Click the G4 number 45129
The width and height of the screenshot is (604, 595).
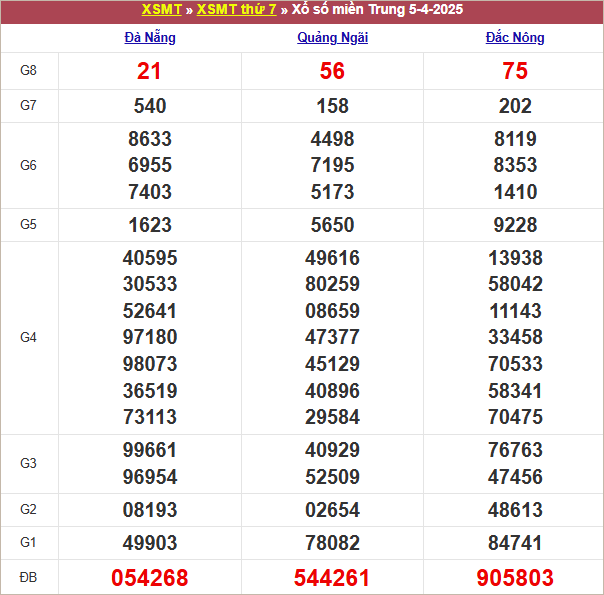pos(332,364)
